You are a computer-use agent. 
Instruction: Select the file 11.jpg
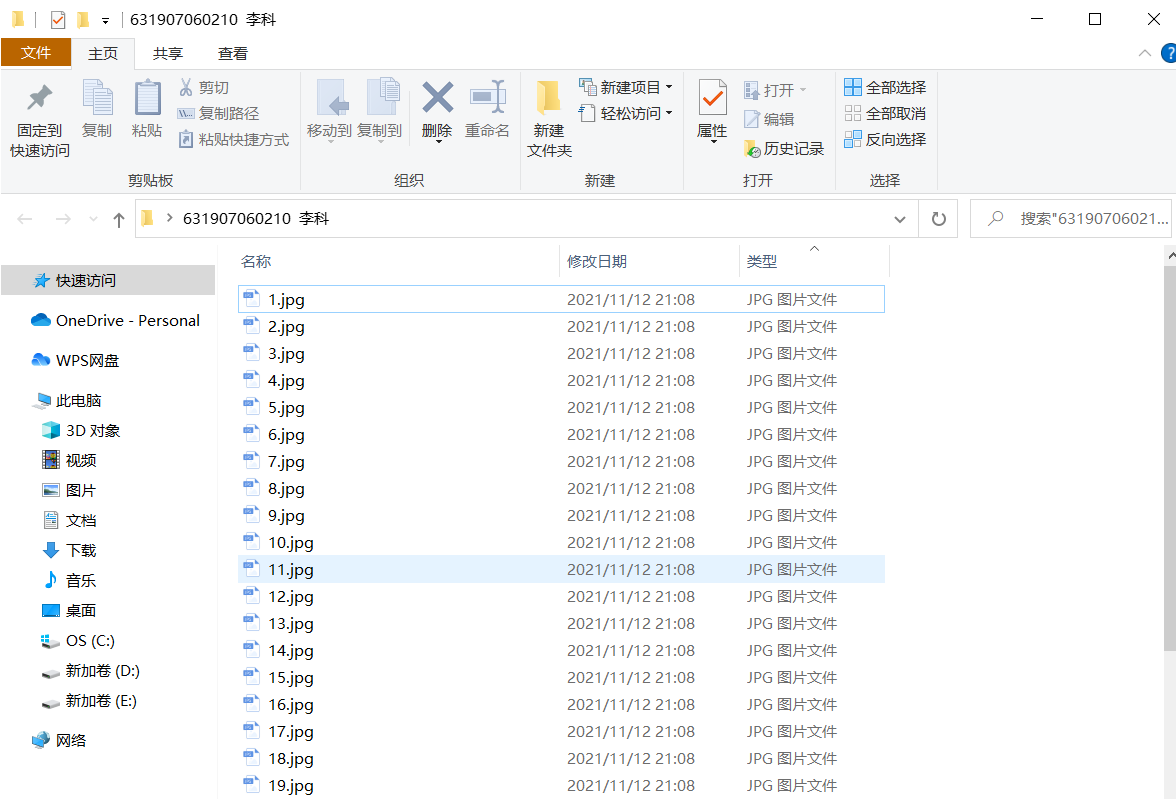coord(290,569)
